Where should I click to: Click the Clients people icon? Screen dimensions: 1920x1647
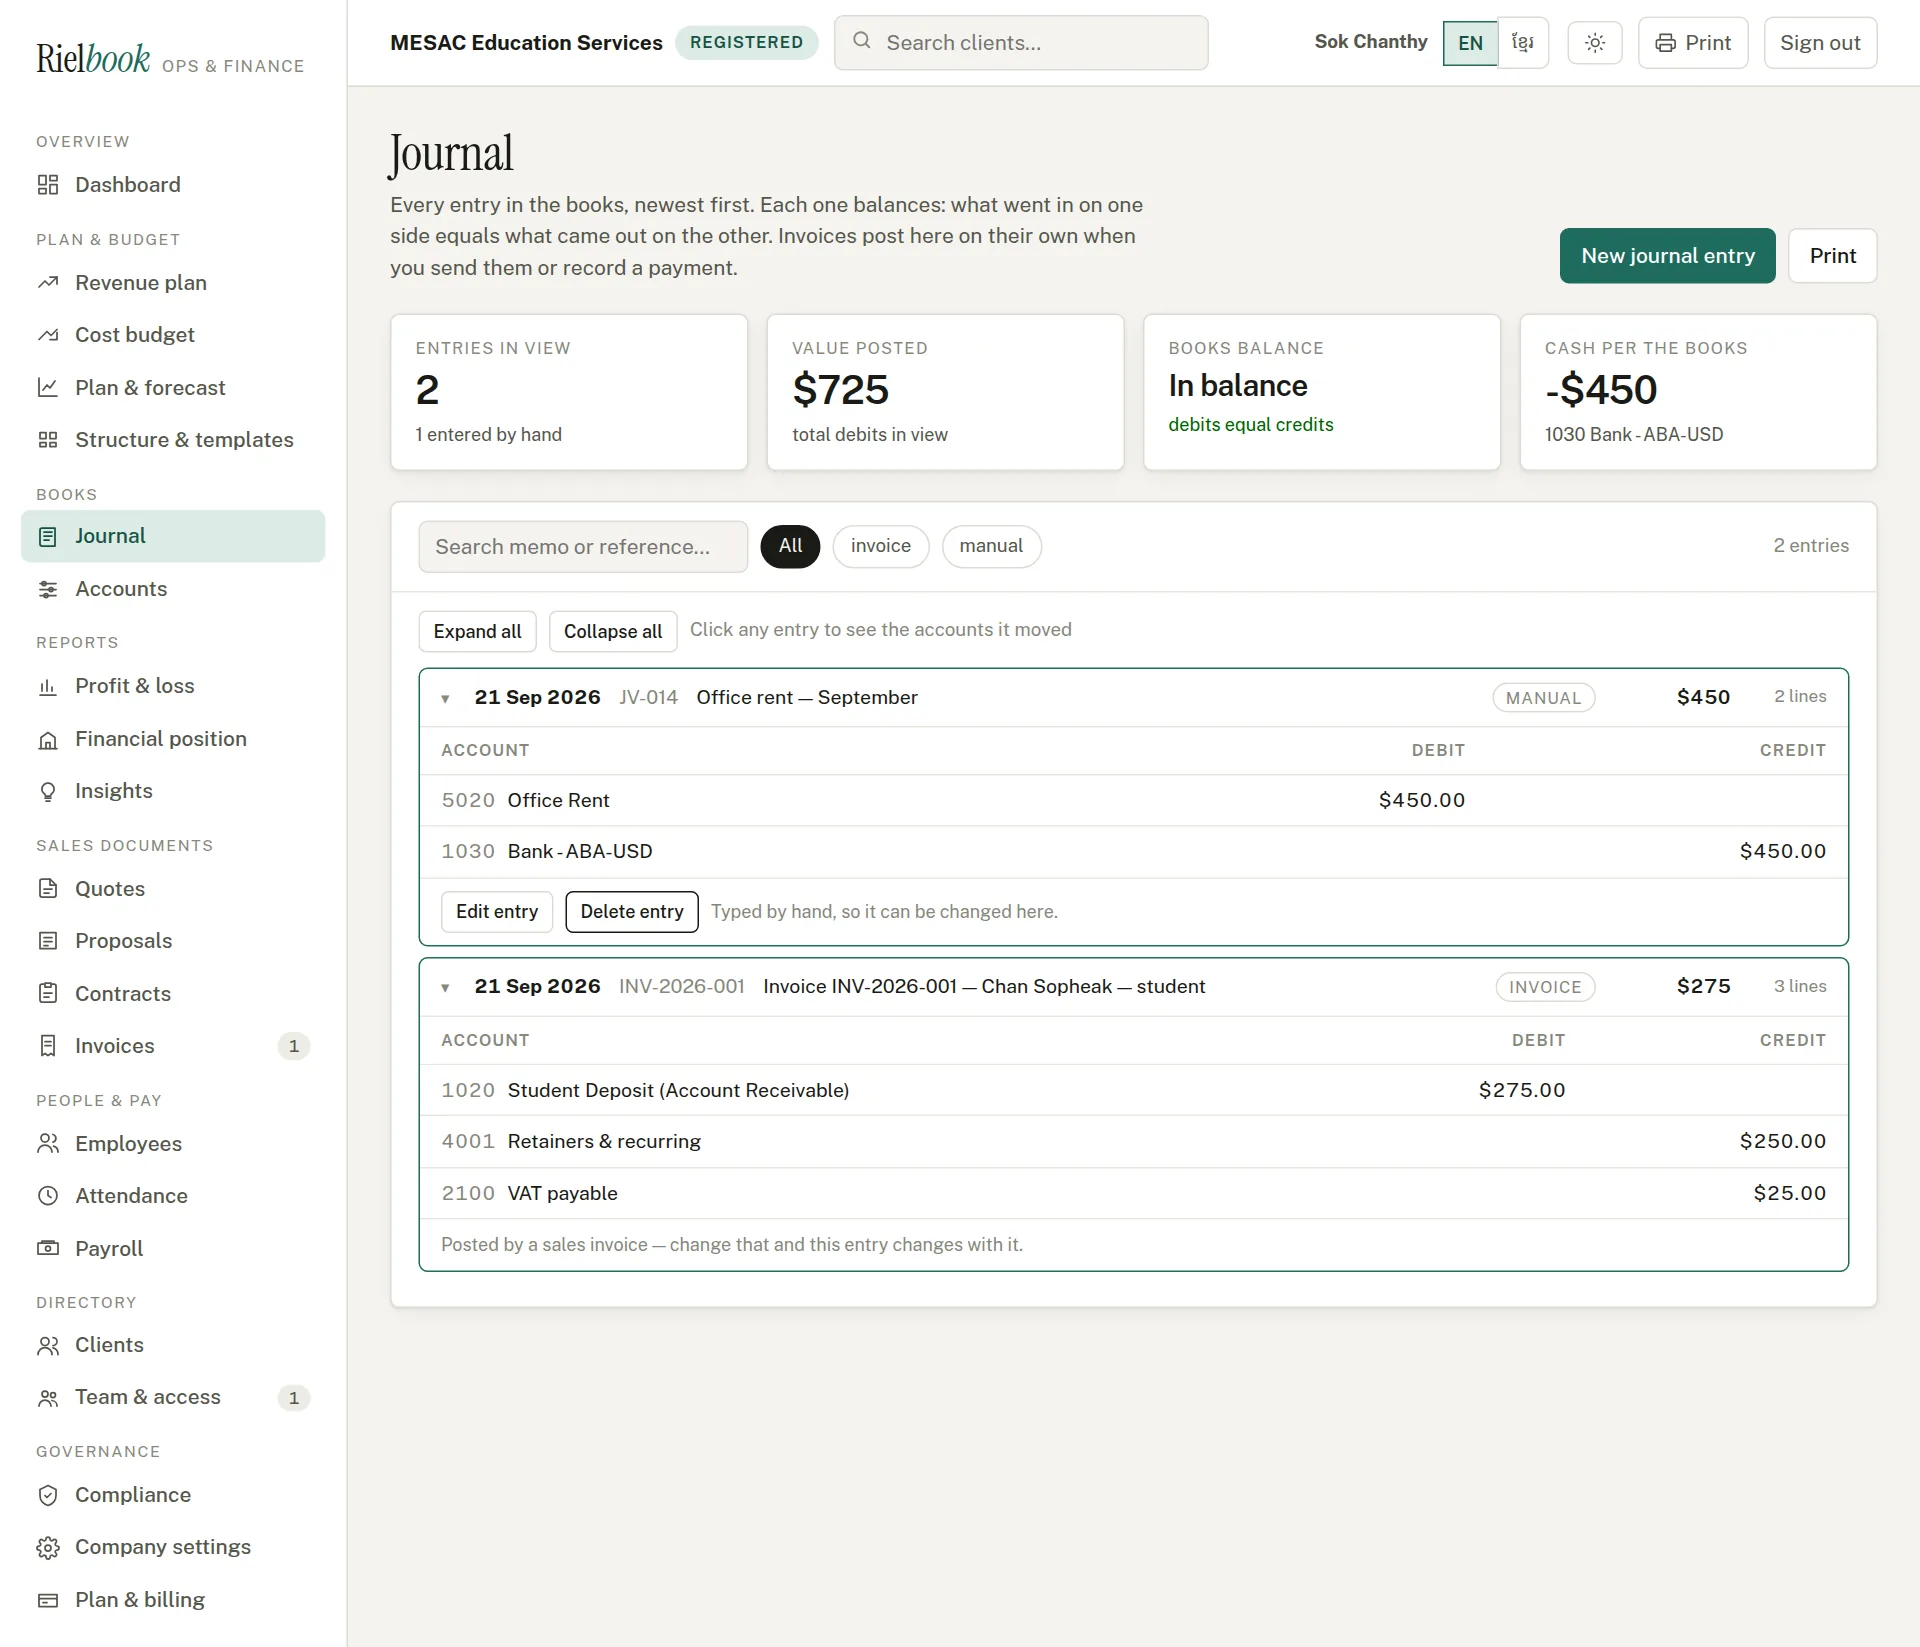coord(48,1345)
